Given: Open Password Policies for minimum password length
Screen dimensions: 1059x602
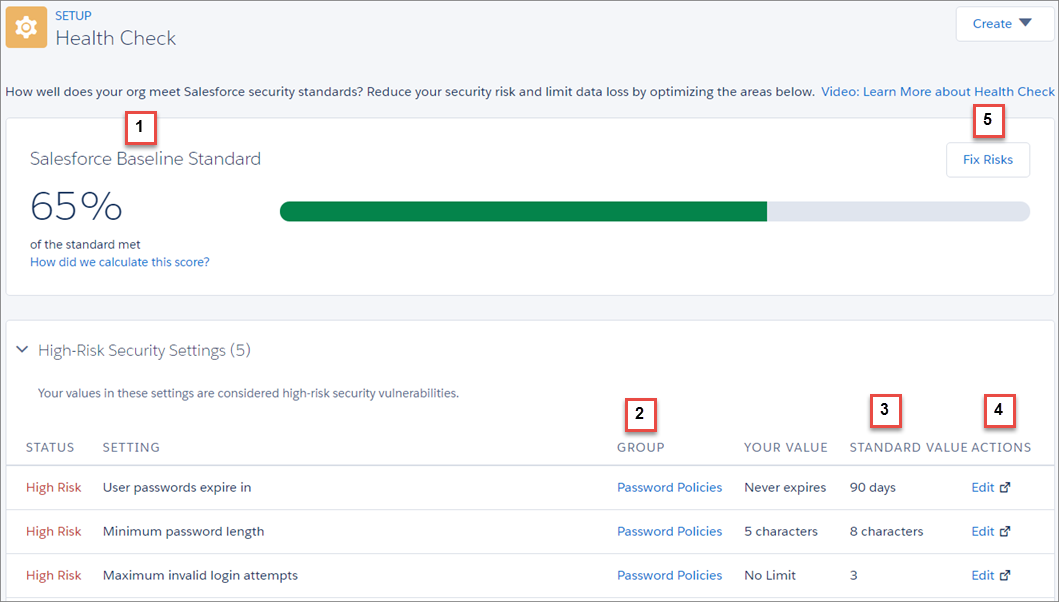Looking at the screenshot, I should pyautogui.click(x=669, y=531).
